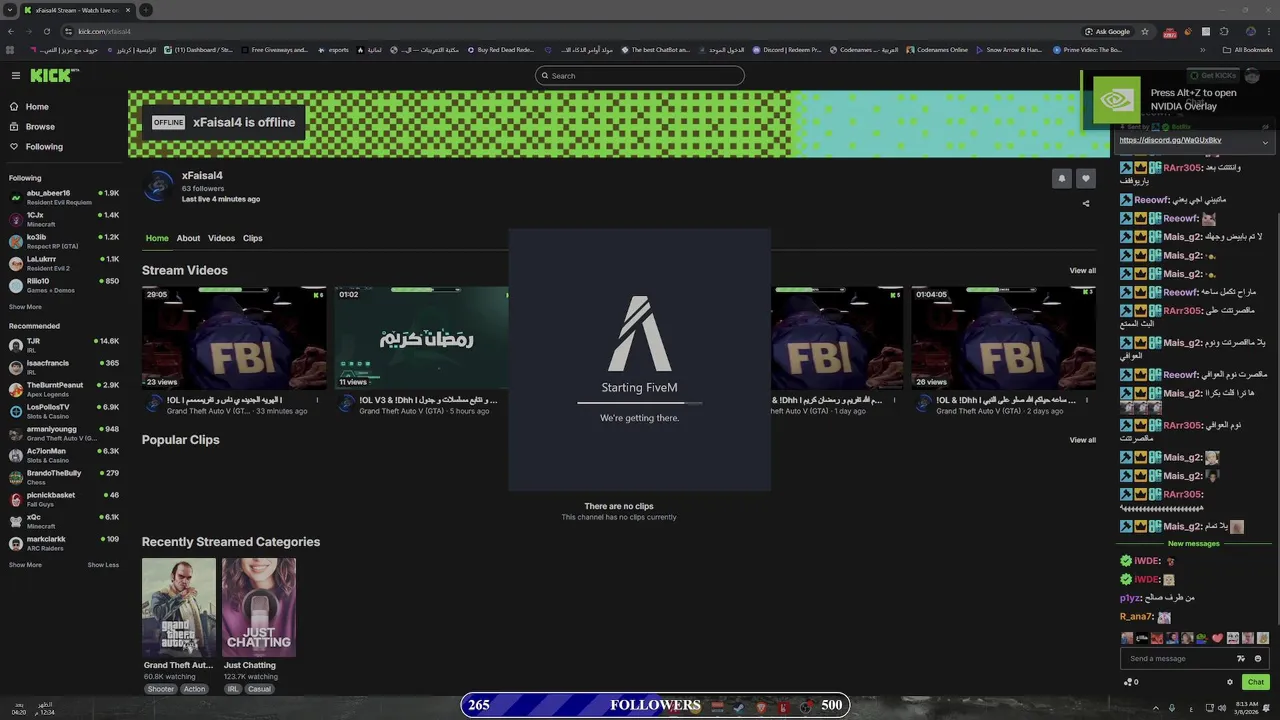Screen dimensions: 1280x720
Task: Jump to New messages in chat
Action: click(1193, 544)
